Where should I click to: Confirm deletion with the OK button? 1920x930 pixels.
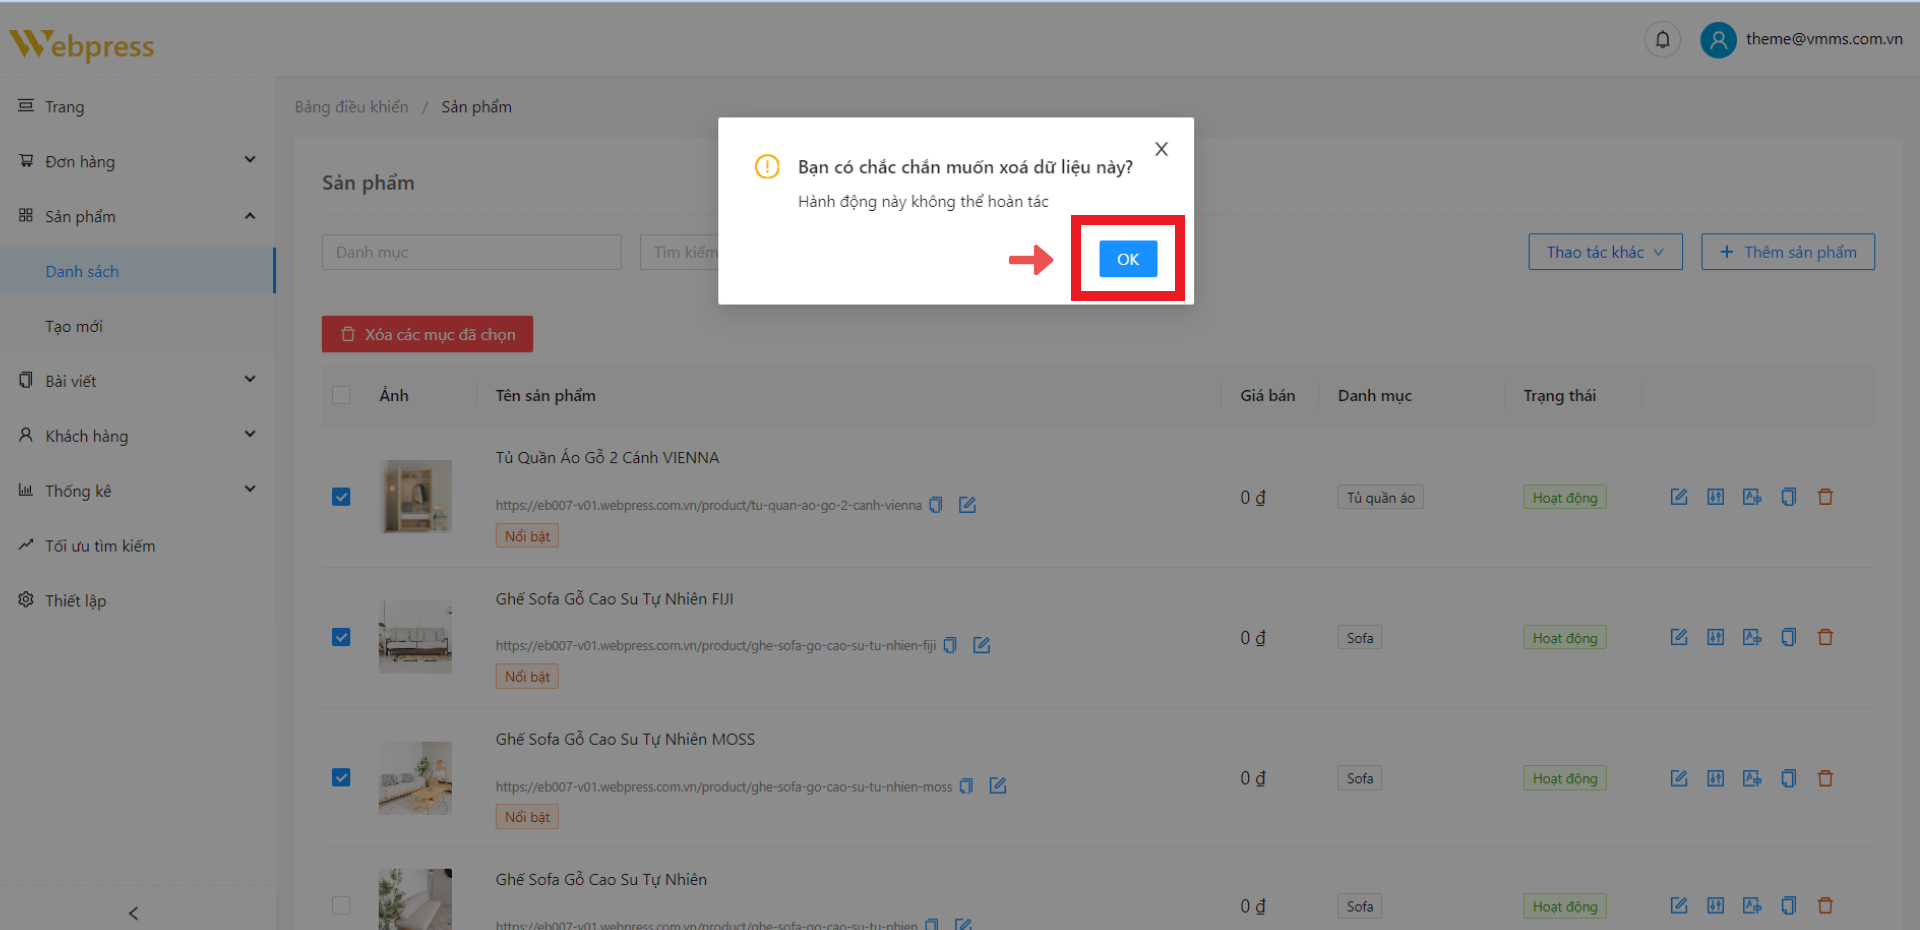[1127, 259]
